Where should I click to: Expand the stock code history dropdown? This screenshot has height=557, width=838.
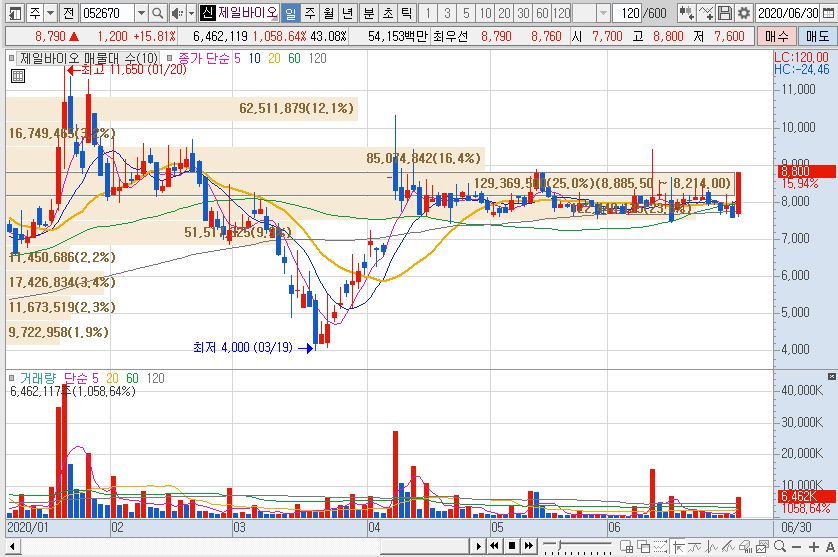tap(141, 13)
